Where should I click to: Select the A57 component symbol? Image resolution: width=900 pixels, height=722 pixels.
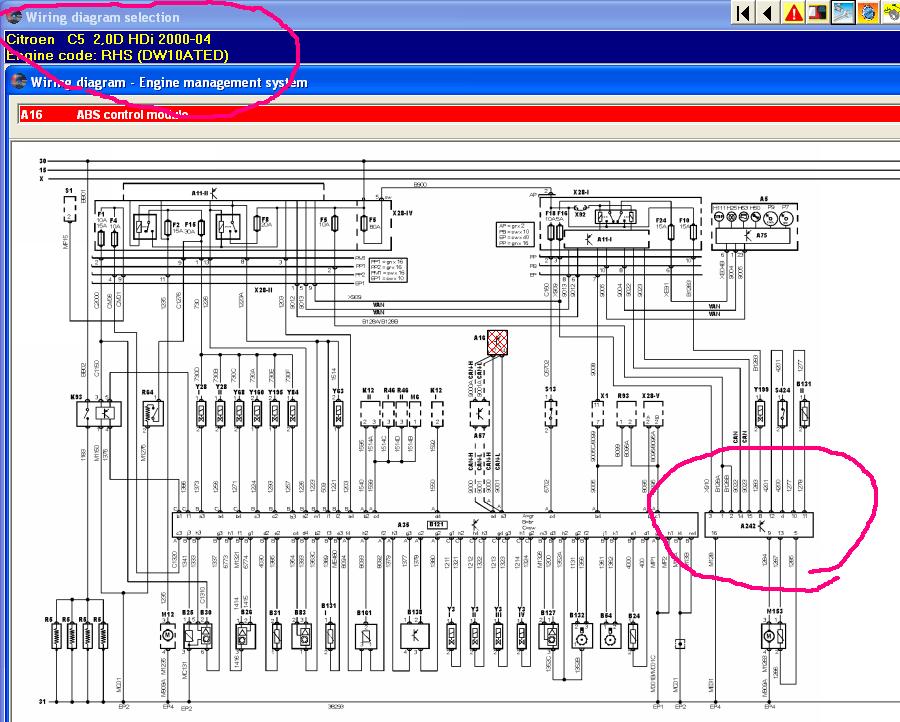480,413
